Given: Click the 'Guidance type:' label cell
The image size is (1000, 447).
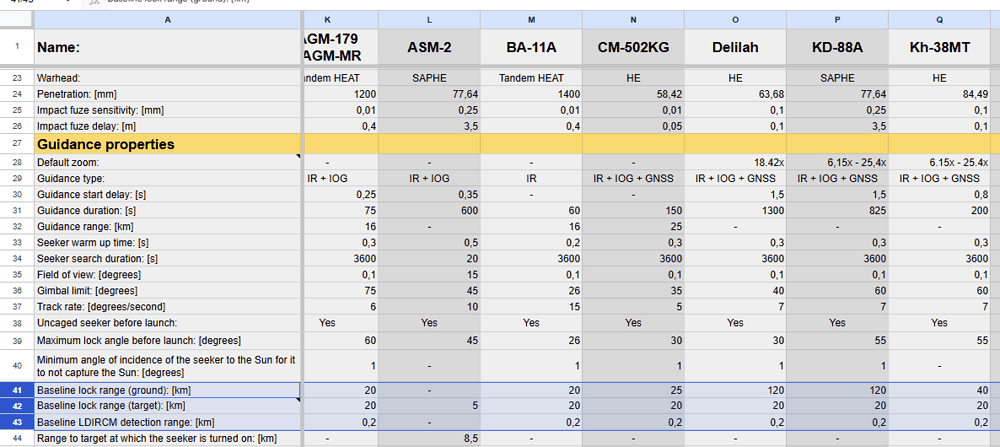Looking at the screenshot, I should pos(168,179).
